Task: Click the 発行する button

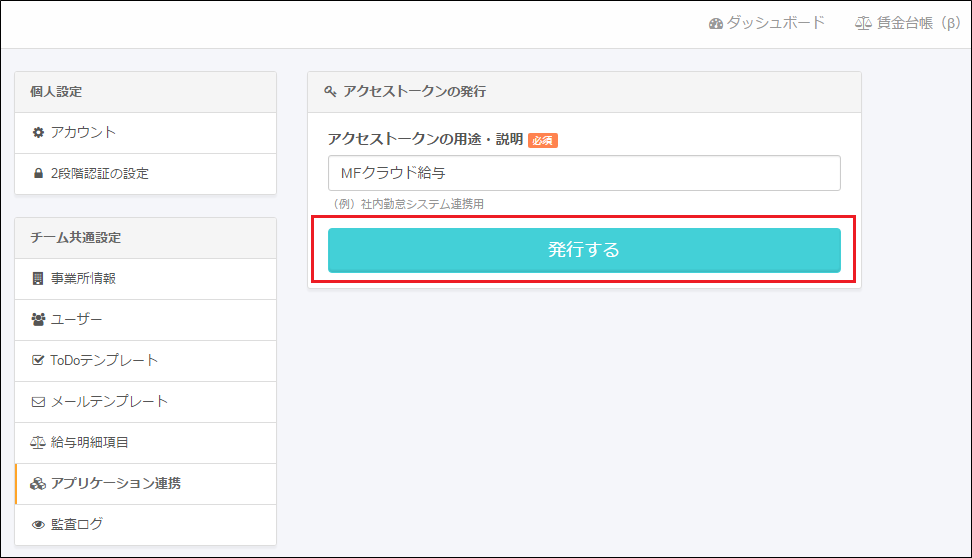Action: (x=584, y=250)
